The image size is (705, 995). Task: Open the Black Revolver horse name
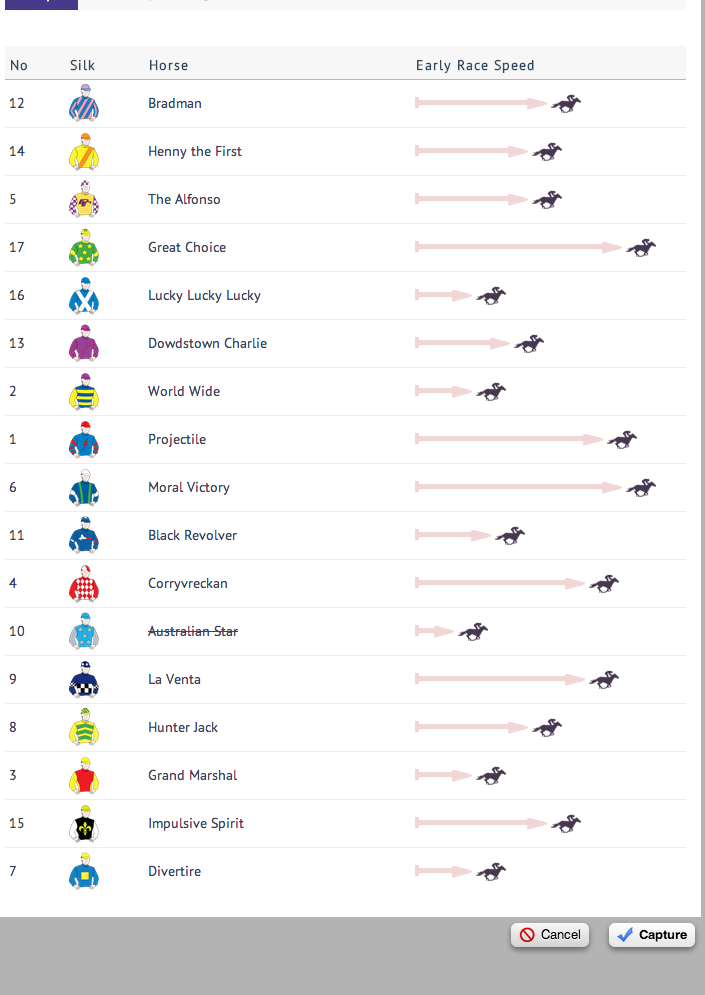coord(192,535)
